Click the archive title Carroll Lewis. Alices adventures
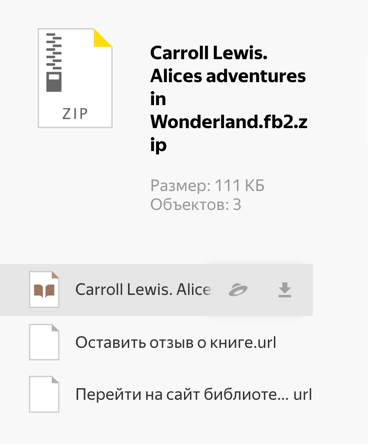The width and height of the screenshot is (368, 444). coord(228,64)
